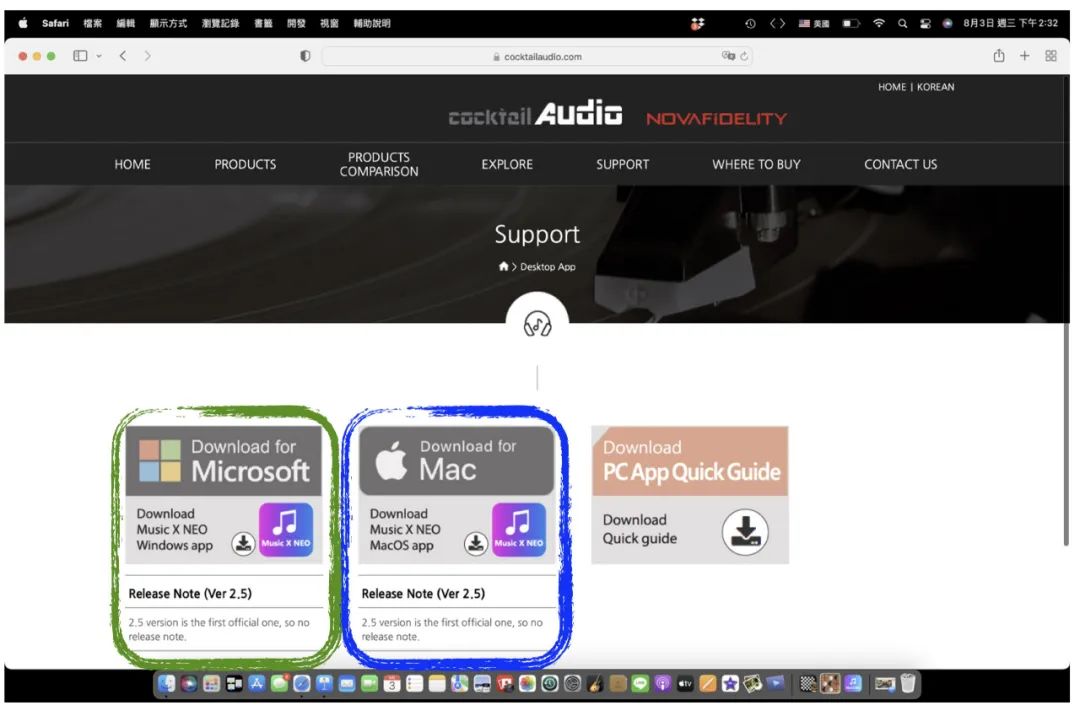
Task: Open the 開發 menu
Action: coord(295,22)
